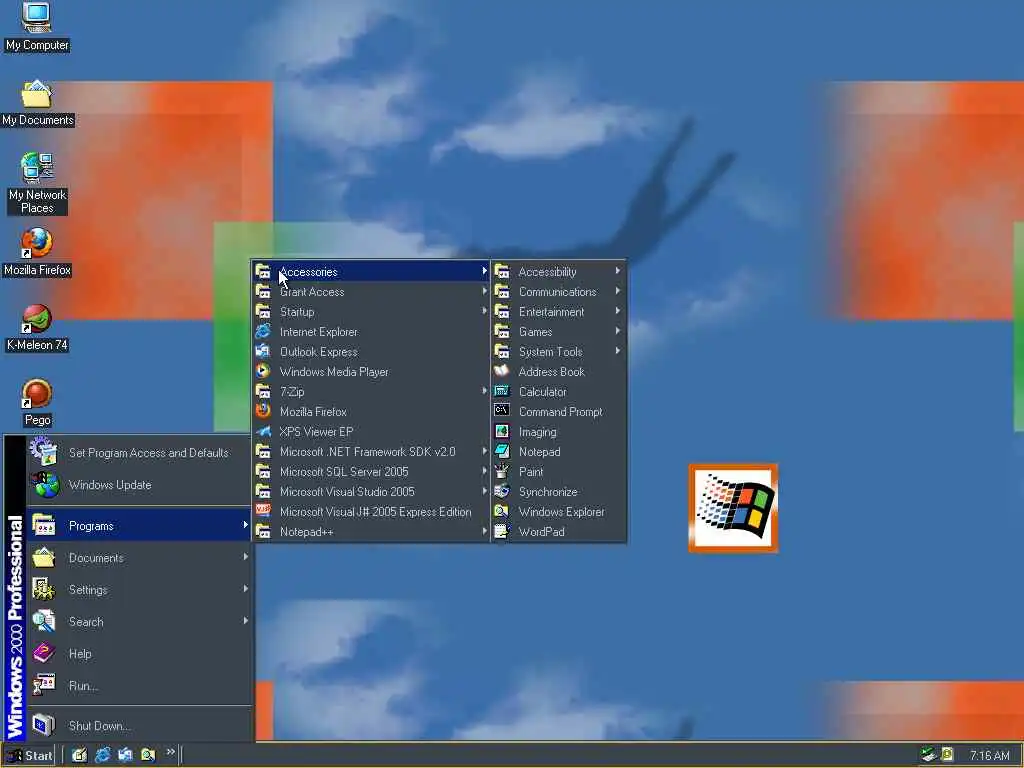Open Communications submenu in Accessories

(559, 291)
